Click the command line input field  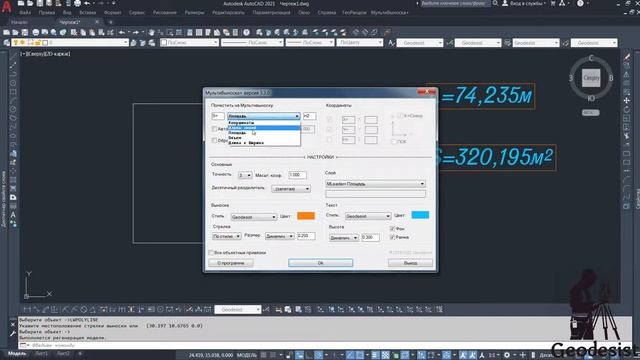point(286,345)
